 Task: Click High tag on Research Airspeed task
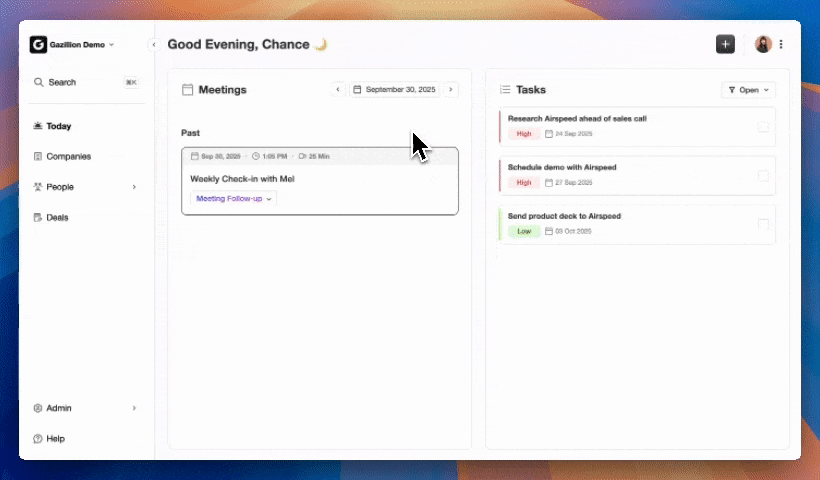(x=523, y=134)
